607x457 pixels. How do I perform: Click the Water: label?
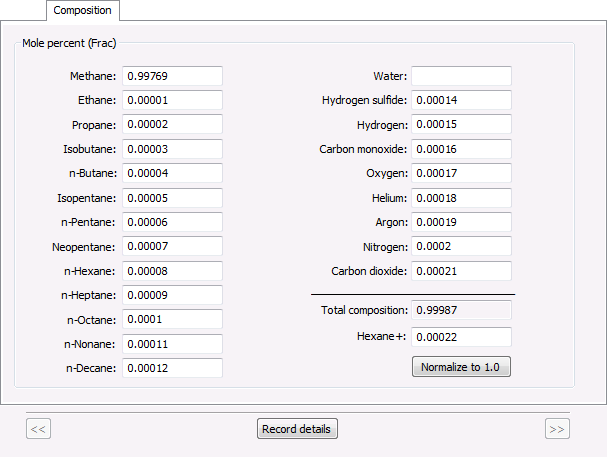pyautogui.click(x=390, y=76)
